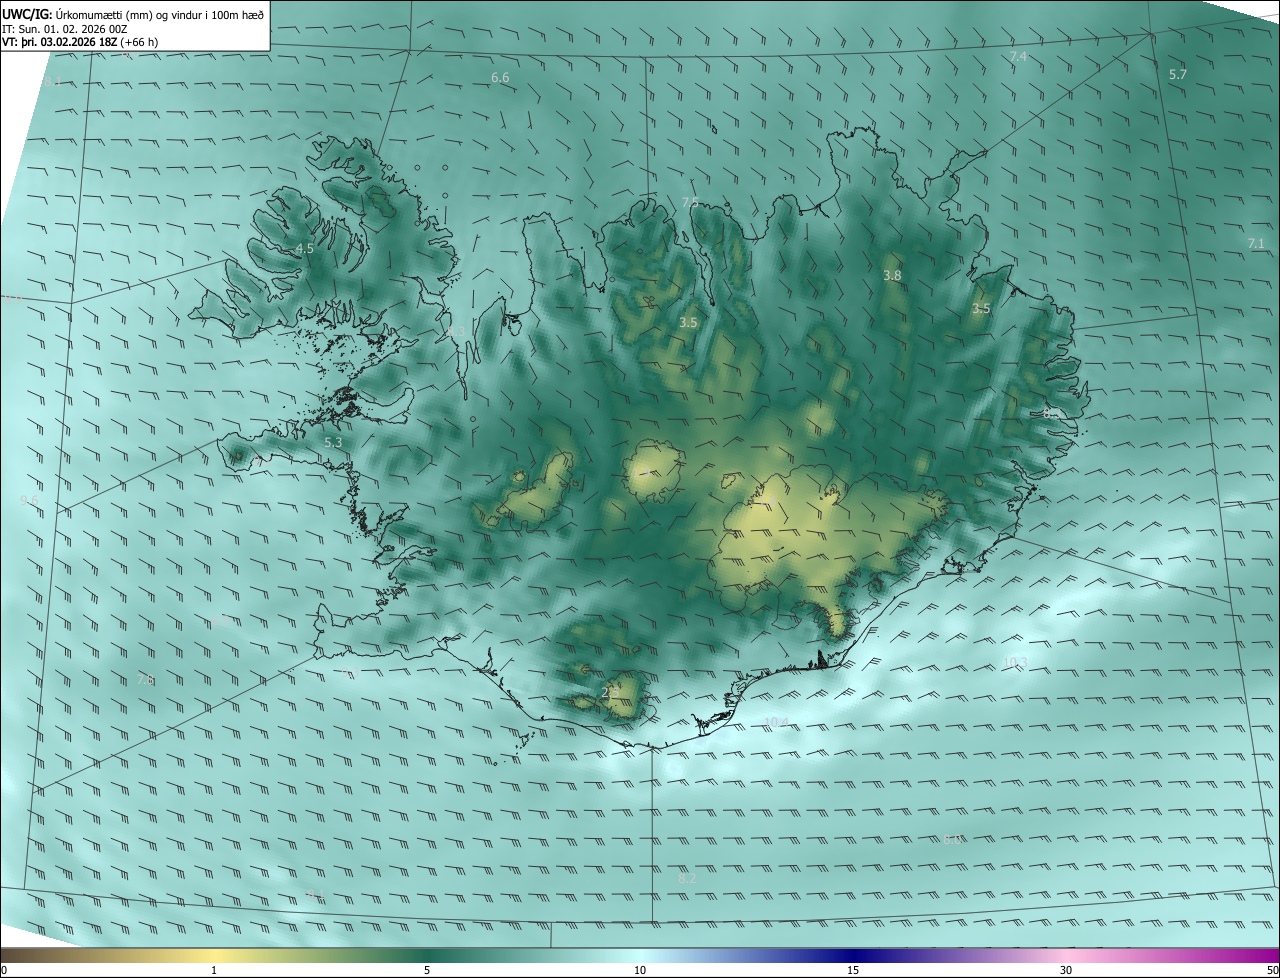The height and width of the screenshot is (978, 1280).
Task: Click the colorbar tick label '15'
Action: click(853, 970)
